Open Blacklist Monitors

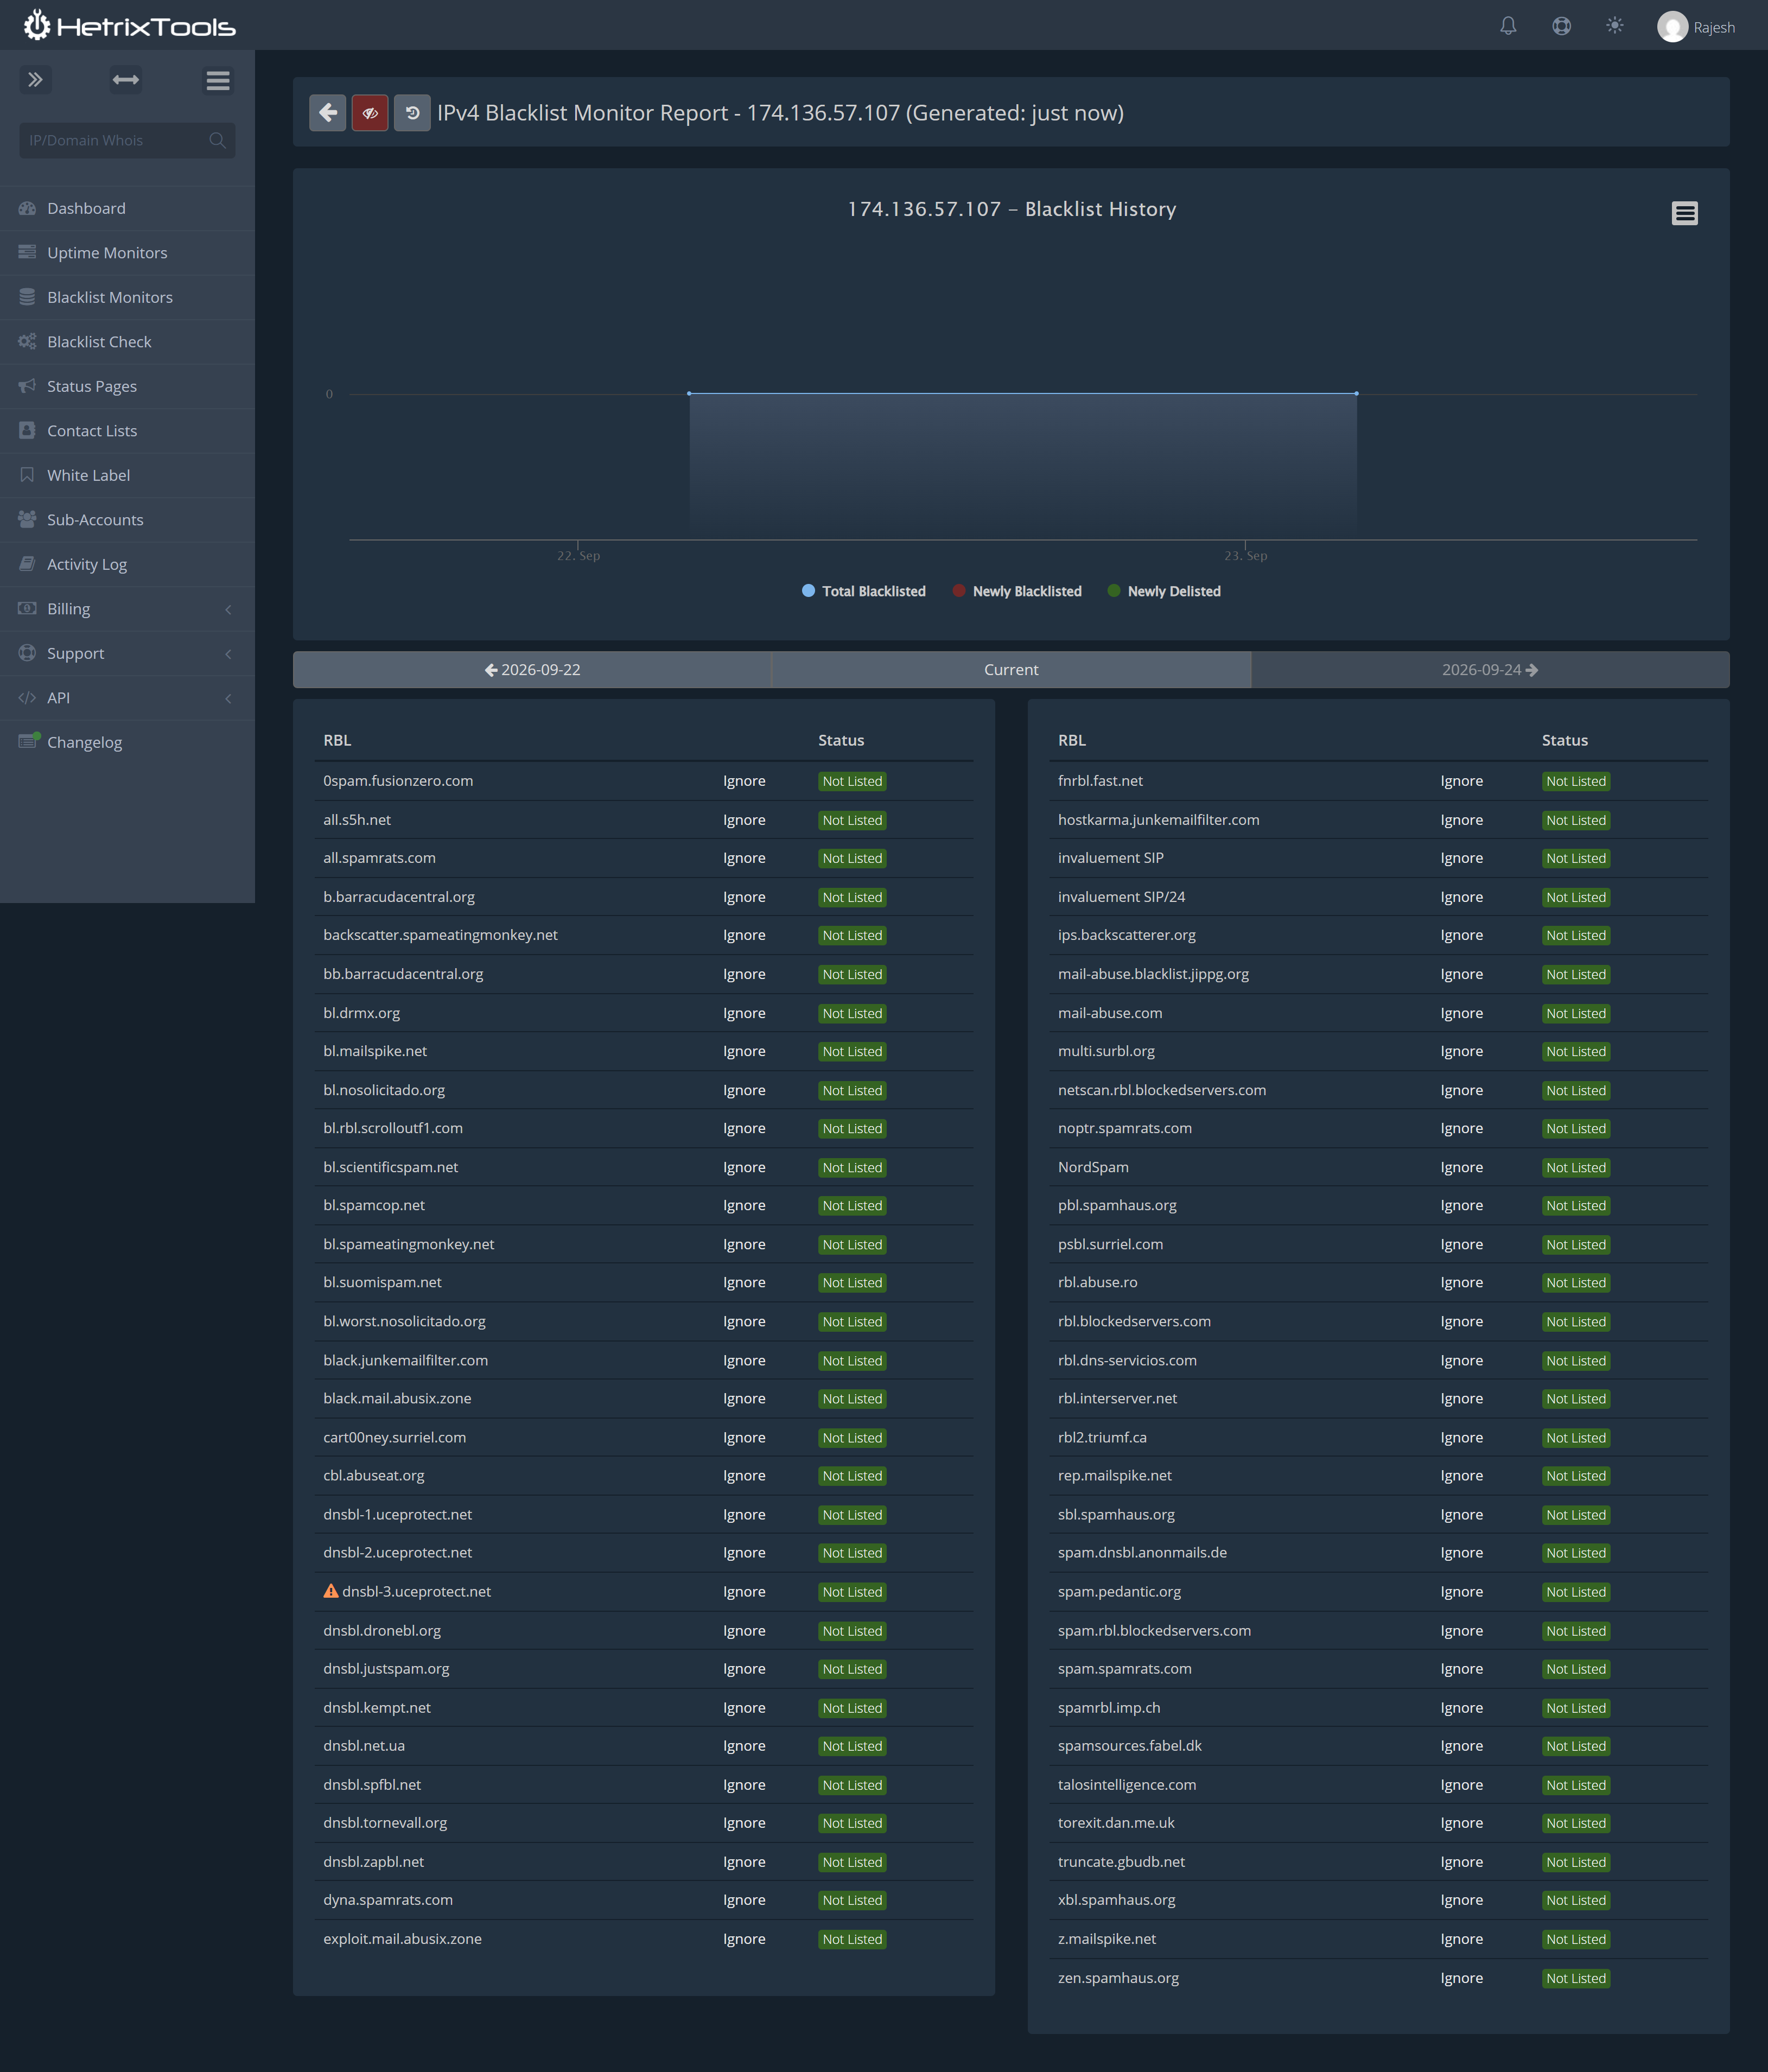tap(127, 297)
